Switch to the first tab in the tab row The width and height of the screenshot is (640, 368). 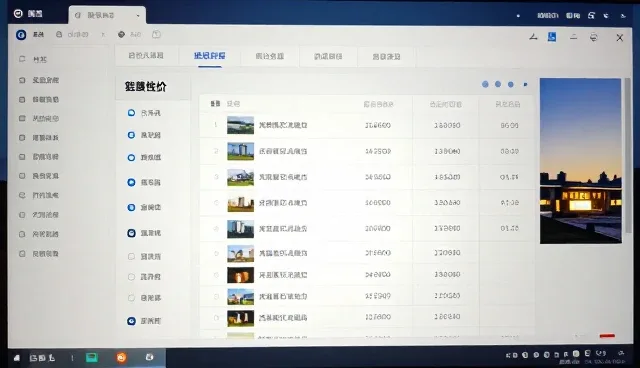point(146,56)
